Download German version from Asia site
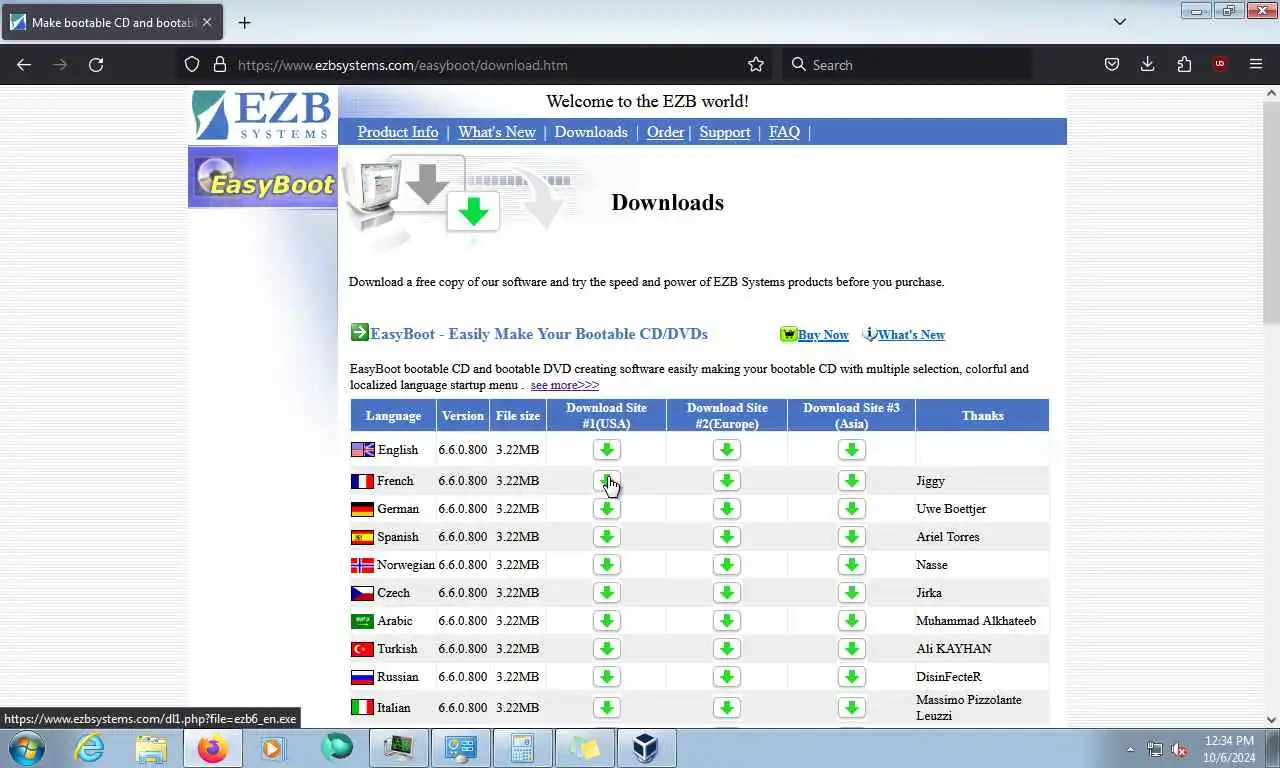This screenshot has height=768, width=1280. pyautogui.click(x=851, y=509)
